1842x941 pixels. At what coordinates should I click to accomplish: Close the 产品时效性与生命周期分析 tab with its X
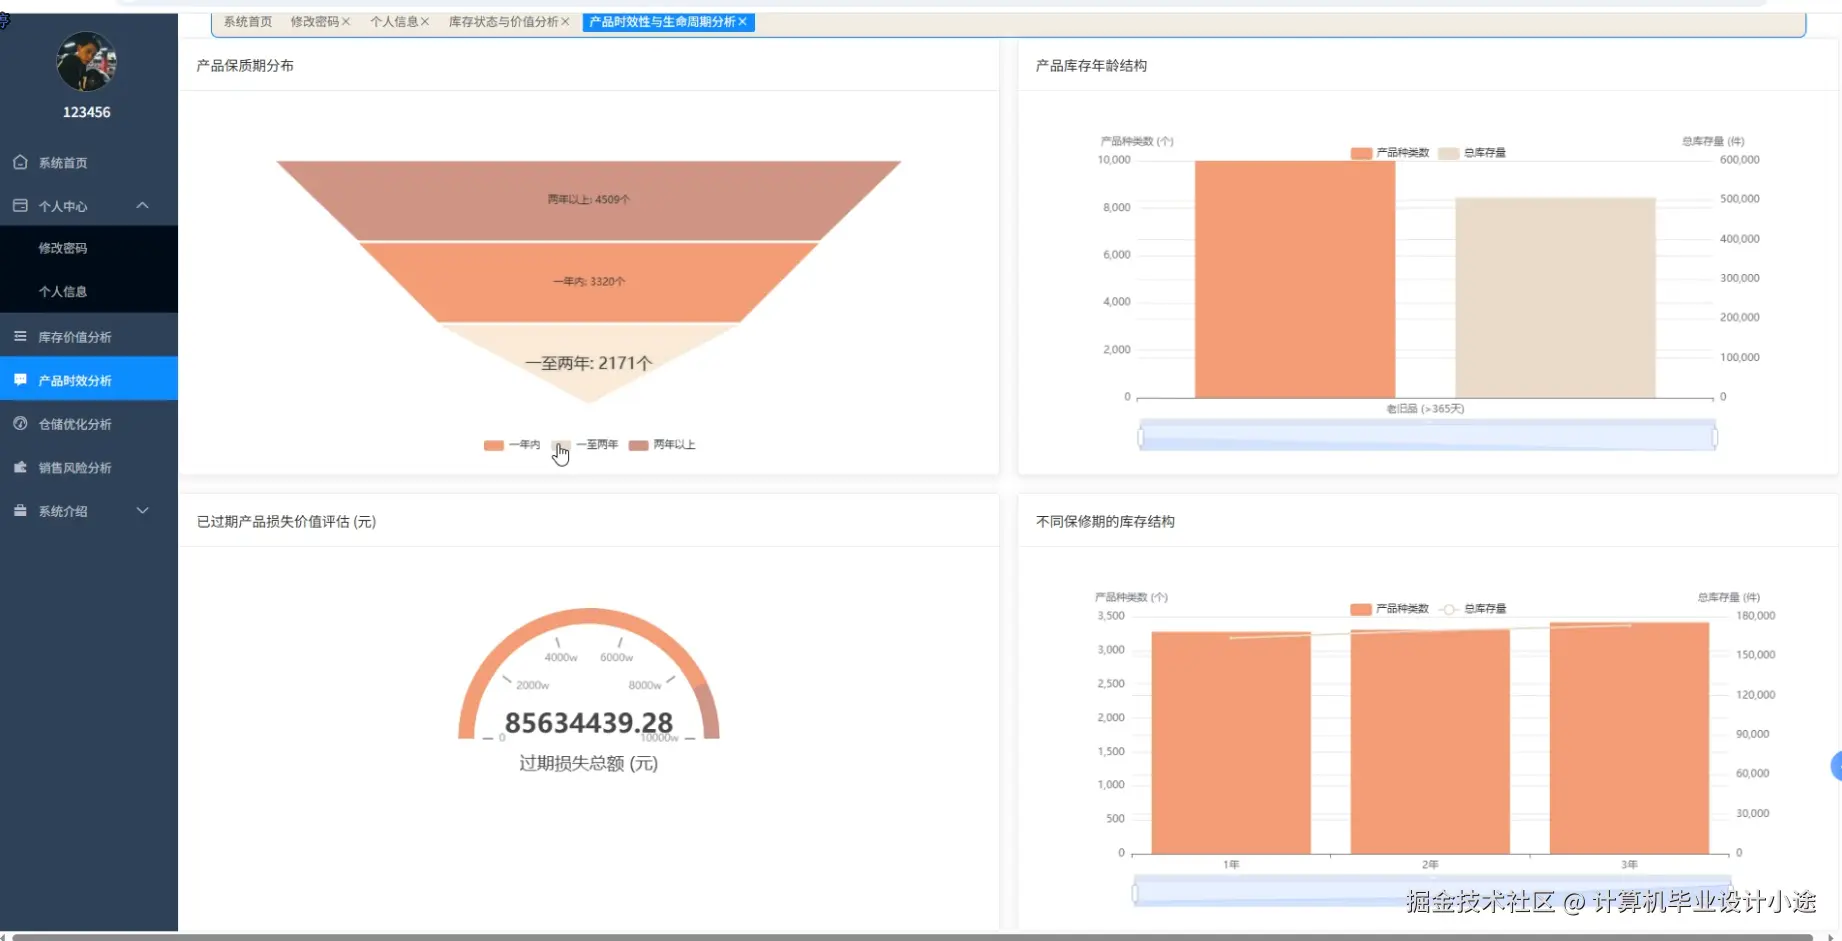742,22
